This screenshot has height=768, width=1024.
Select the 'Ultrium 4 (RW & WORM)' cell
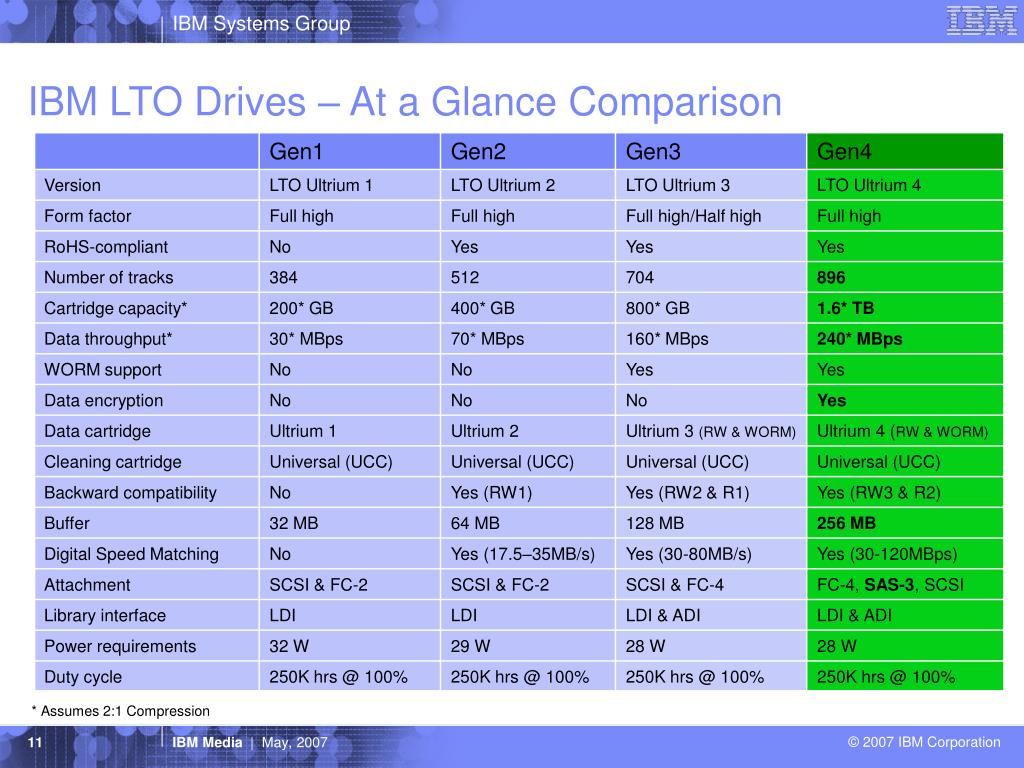point(903,431)
